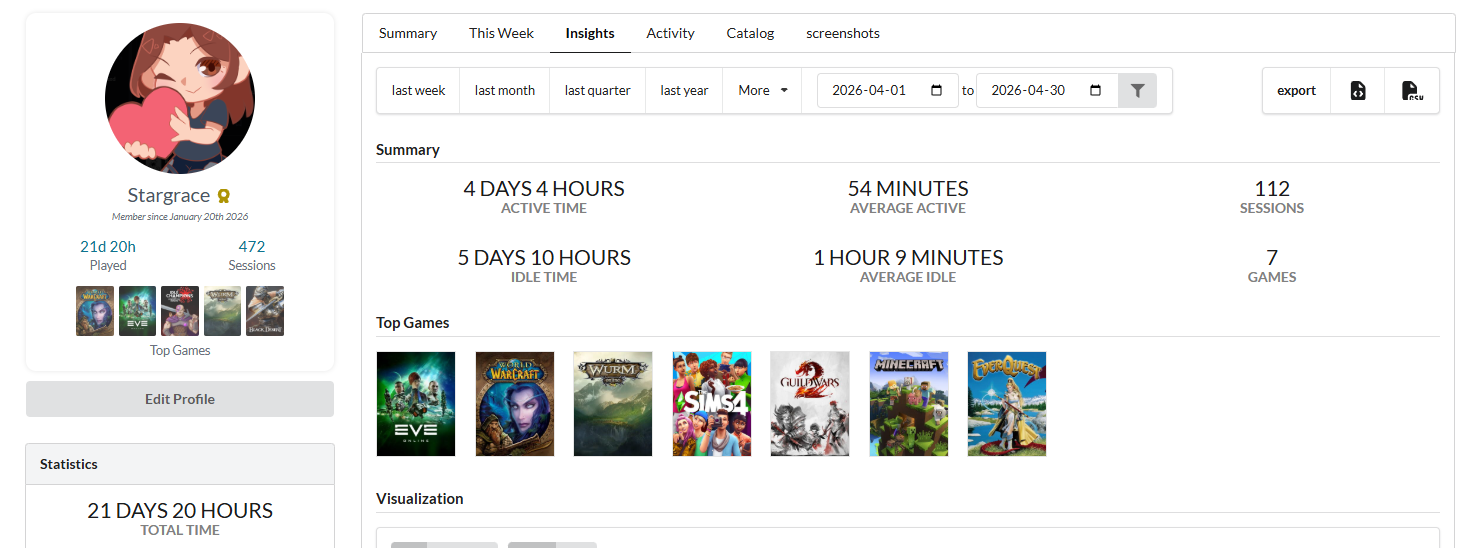The image size is (1467, 548).
Task: Open Wurm cover in Insights Top Games
Action: click(613, 404)
